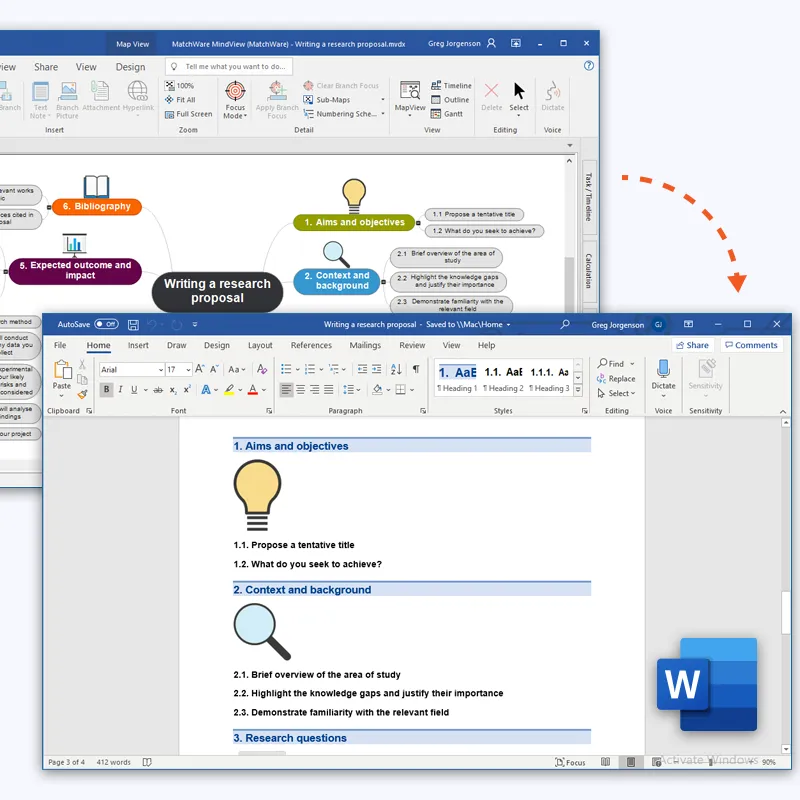Click the Format Painter brush icon
The width and height of the screenshot is (800, 800).
pyautogui.click(x=82, y=394)
